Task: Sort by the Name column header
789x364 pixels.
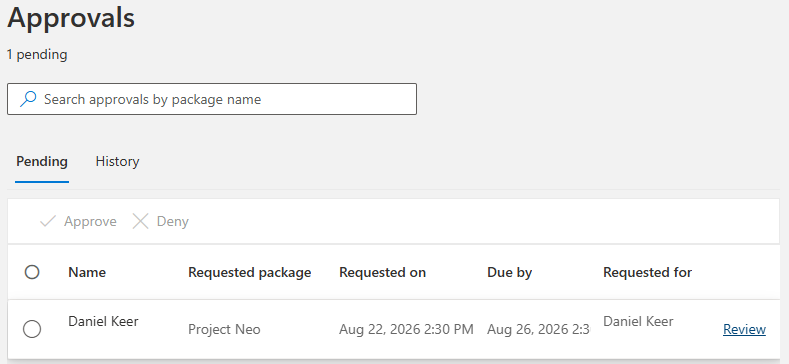Action: pyautogui.click(x=87, y=272)
